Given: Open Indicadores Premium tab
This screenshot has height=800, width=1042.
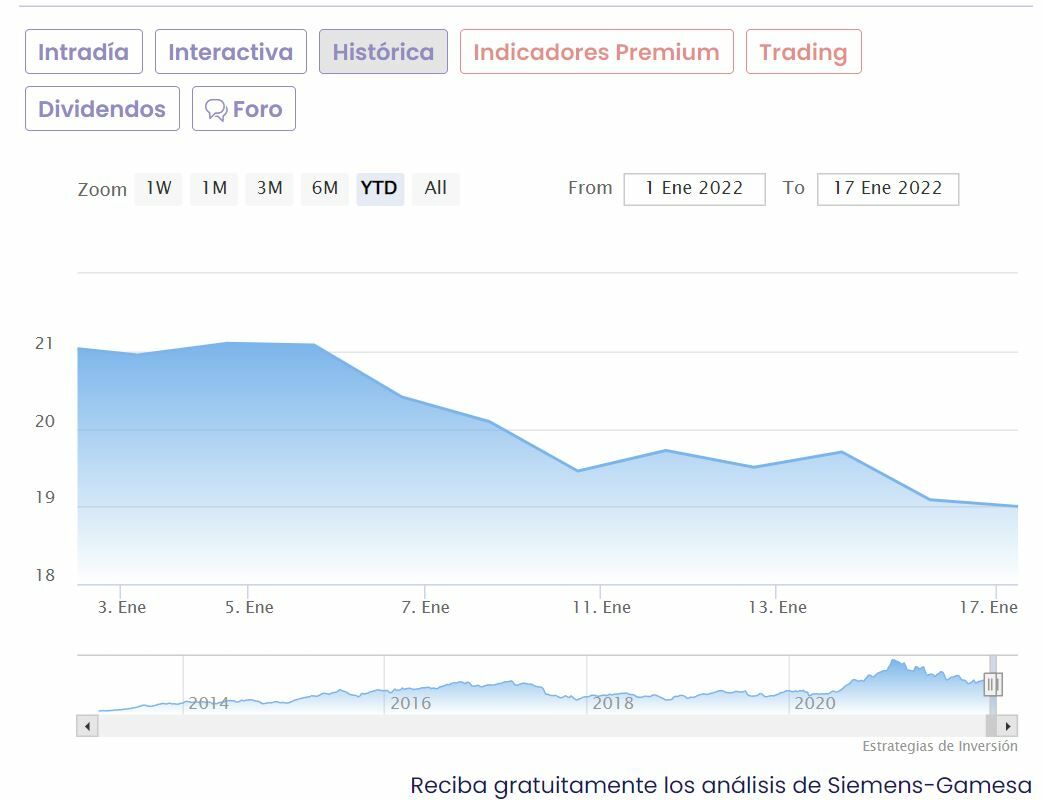Looking at the screenshot, I should (597, 52).
